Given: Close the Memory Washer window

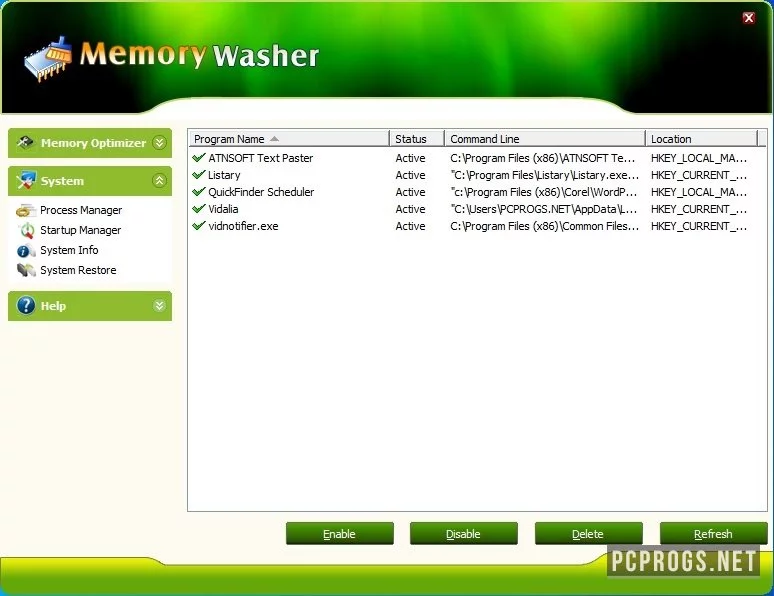Looking at the screenshot, I should click(748, 18).
